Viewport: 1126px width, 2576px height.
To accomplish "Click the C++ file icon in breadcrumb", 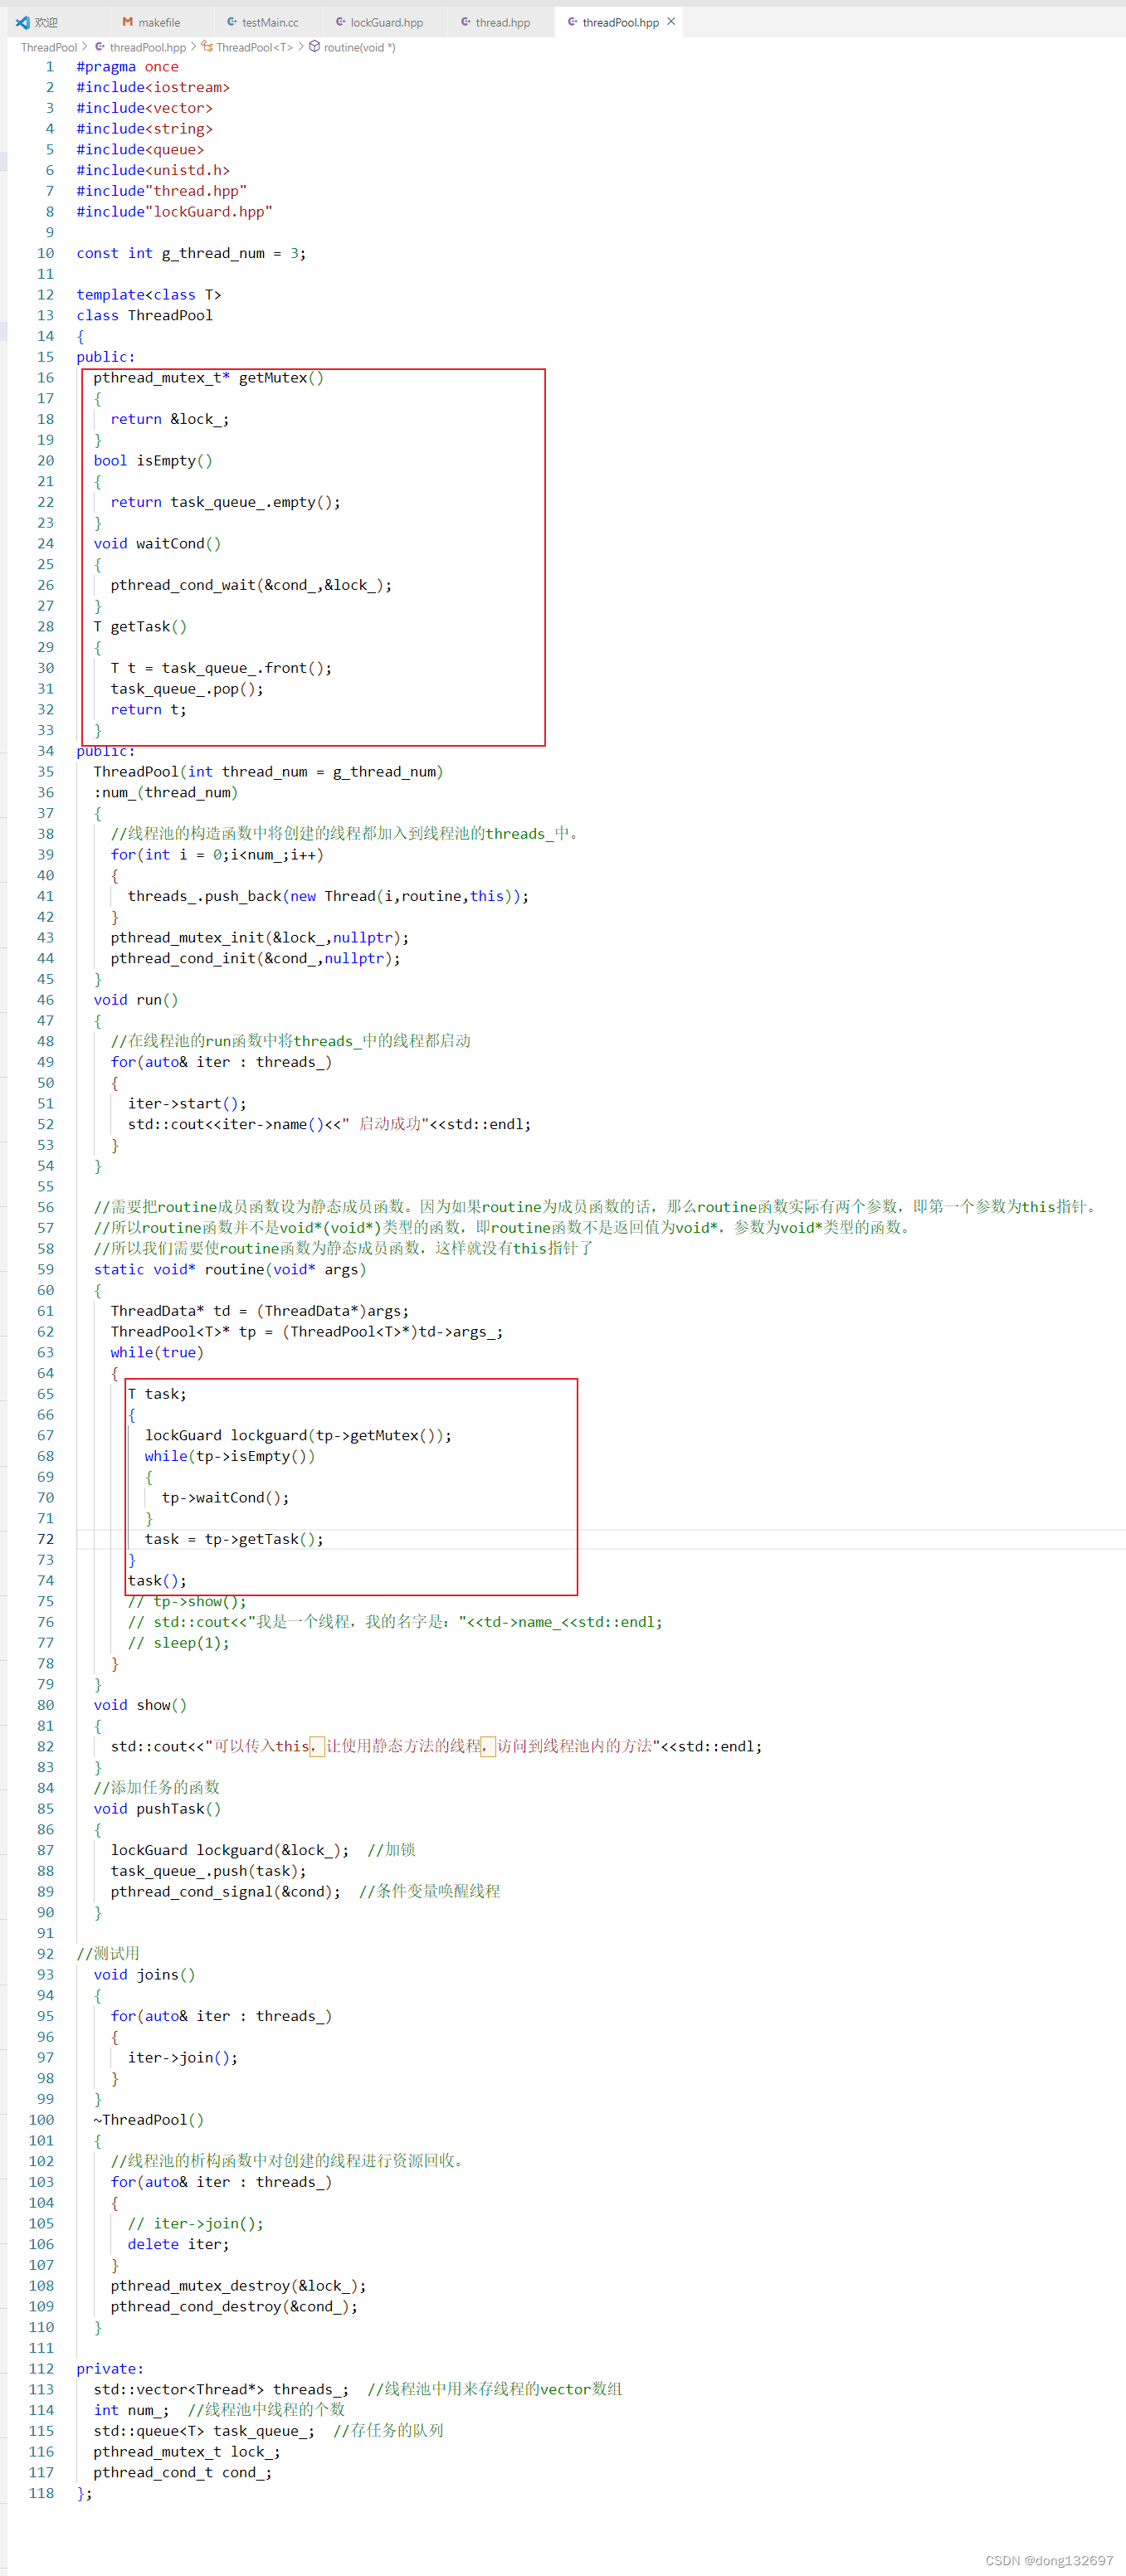I will coord(100,46).
